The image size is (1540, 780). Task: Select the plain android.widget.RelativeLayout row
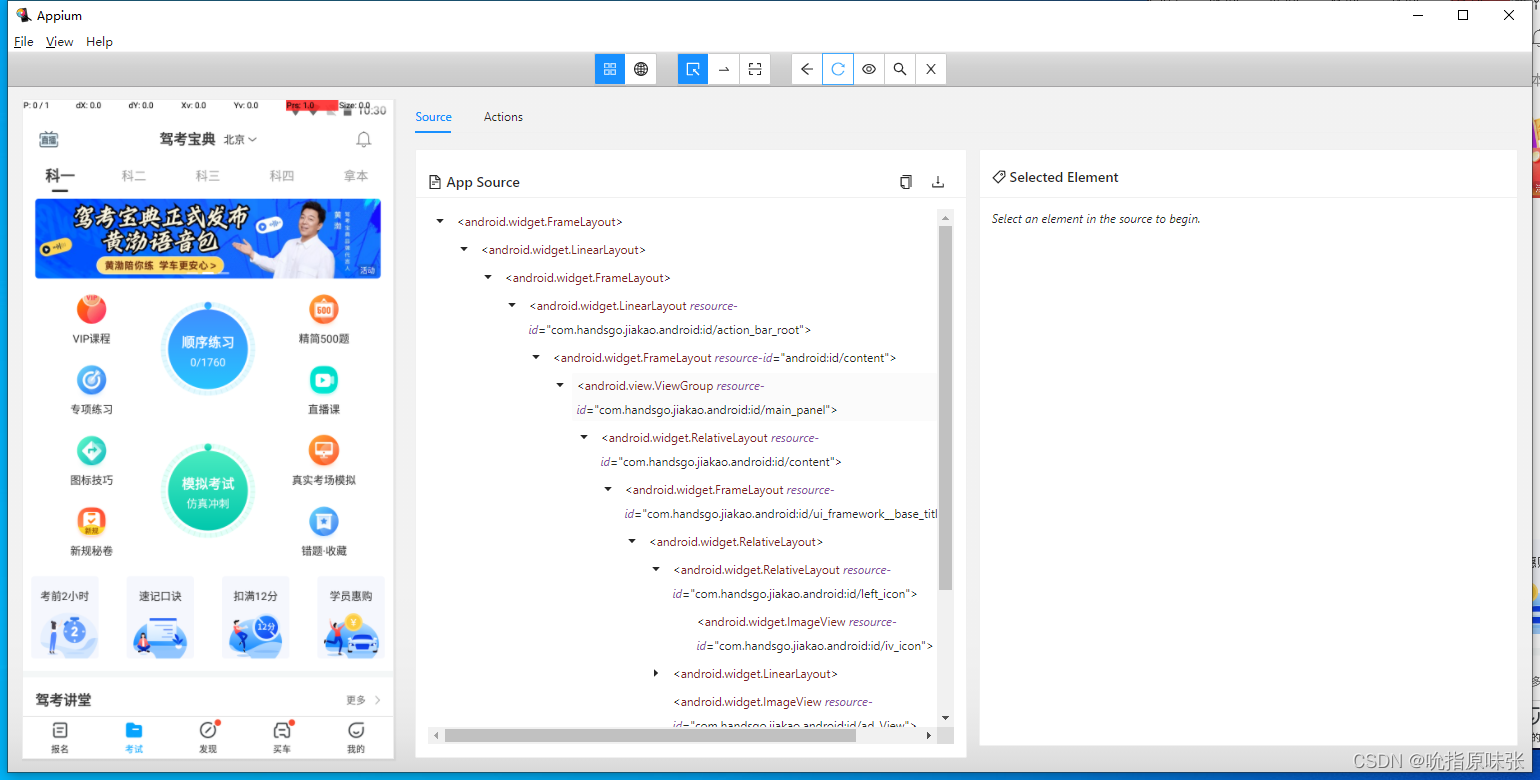click(x=736, y=542)
